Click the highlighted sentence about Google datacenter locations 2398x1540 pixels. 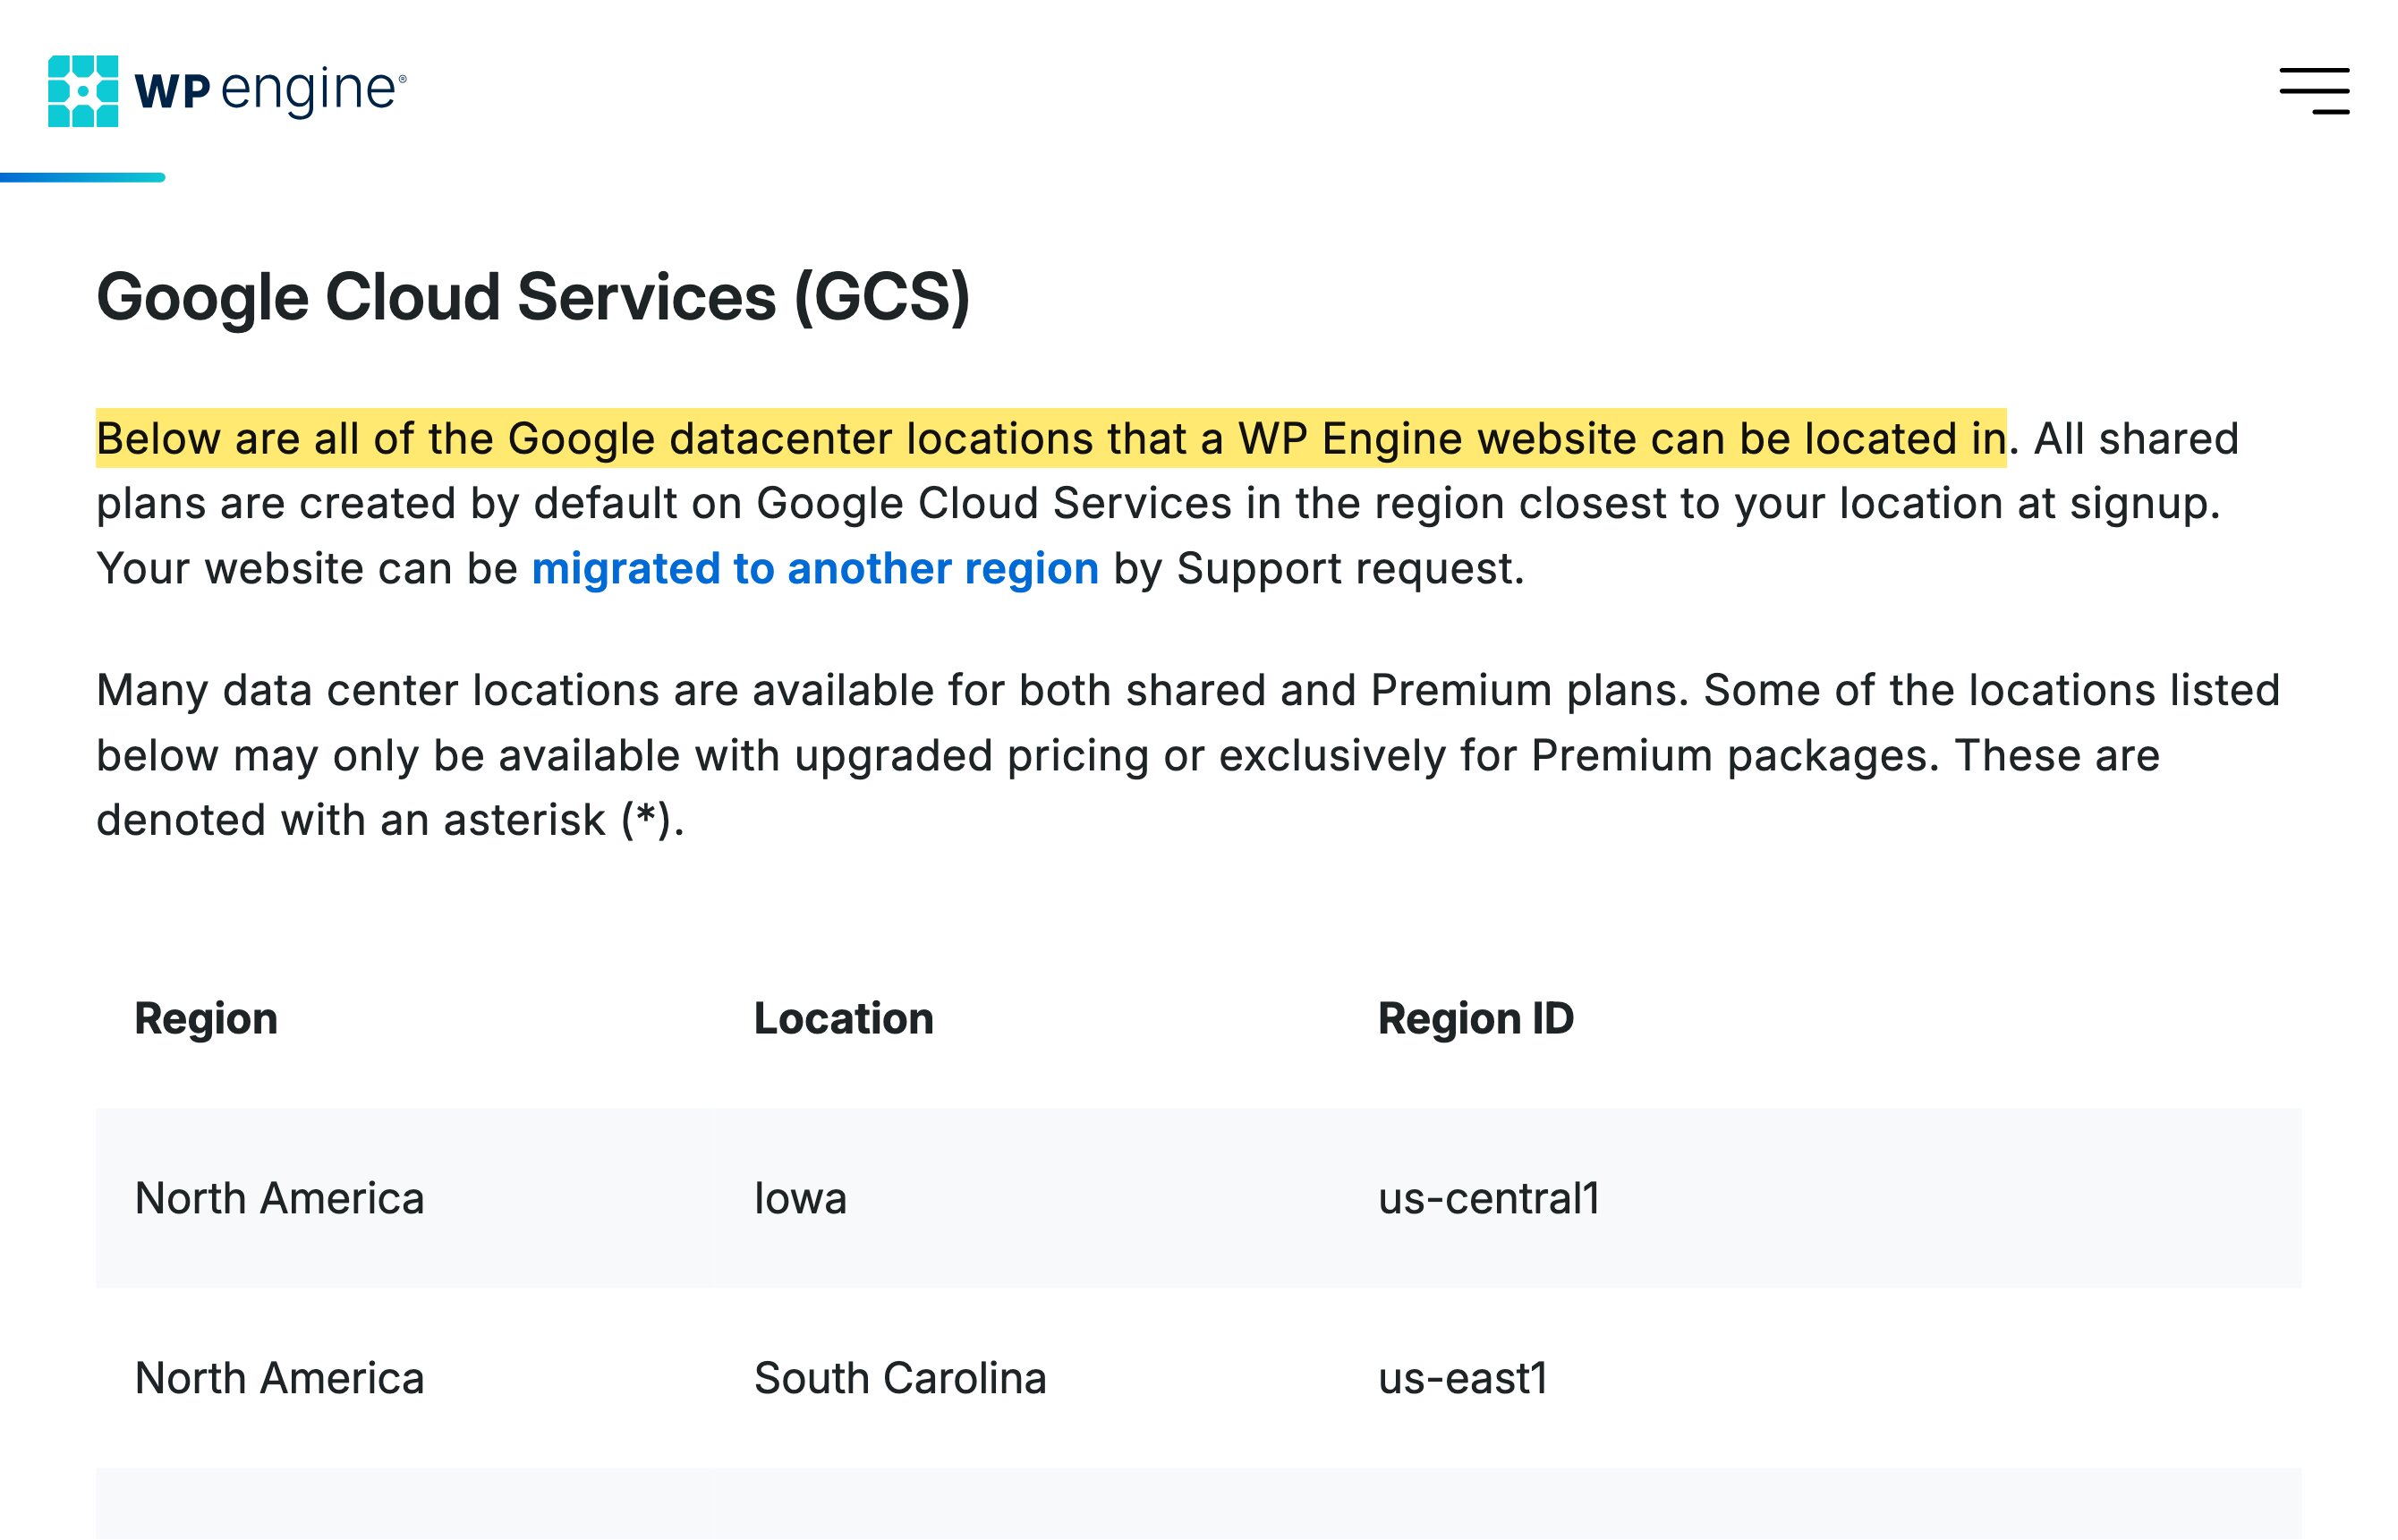point(1051,438)
